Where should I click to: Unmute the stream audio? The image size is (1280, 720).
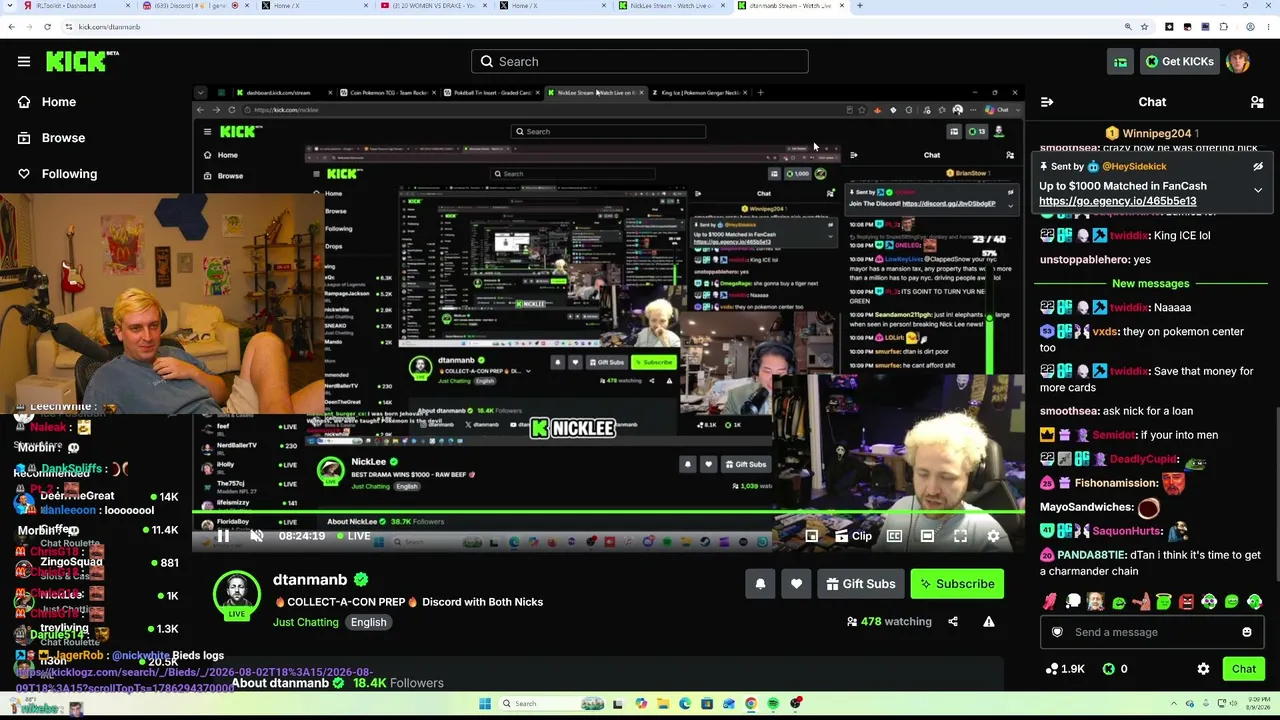coord(257,536)
